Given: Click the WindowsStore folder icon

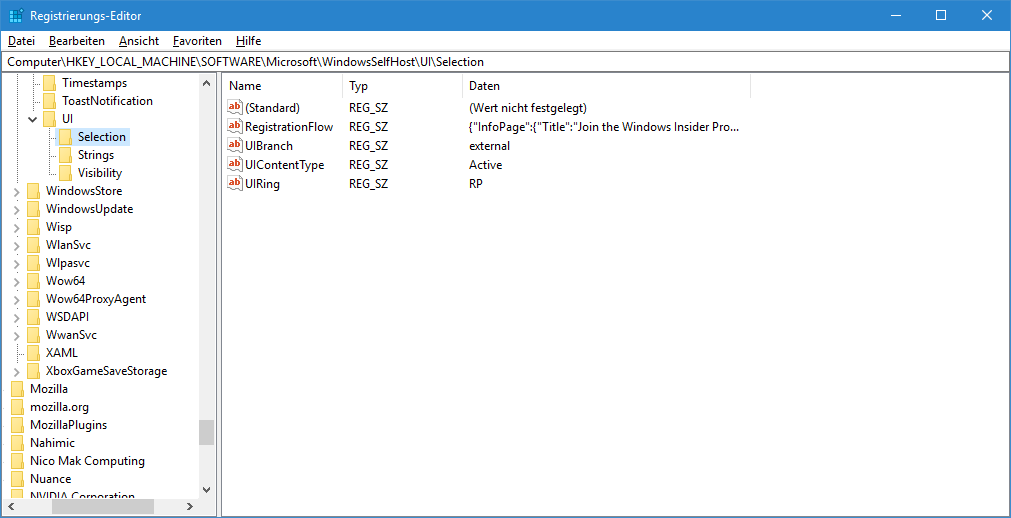Looking at the screenshot, I should click(34, 191).
